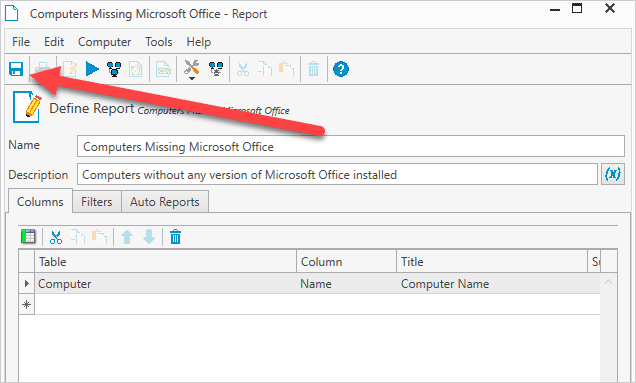This screenshot has height=383, width=636.
Task: Click the Description input field
Action: [x=337, y=174]
